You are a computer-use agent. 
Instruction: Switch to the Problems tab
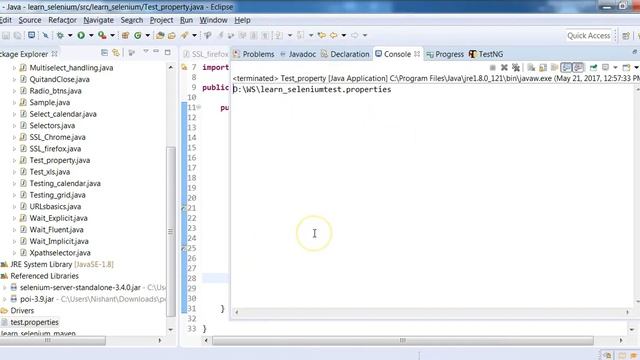pos(253,54)
